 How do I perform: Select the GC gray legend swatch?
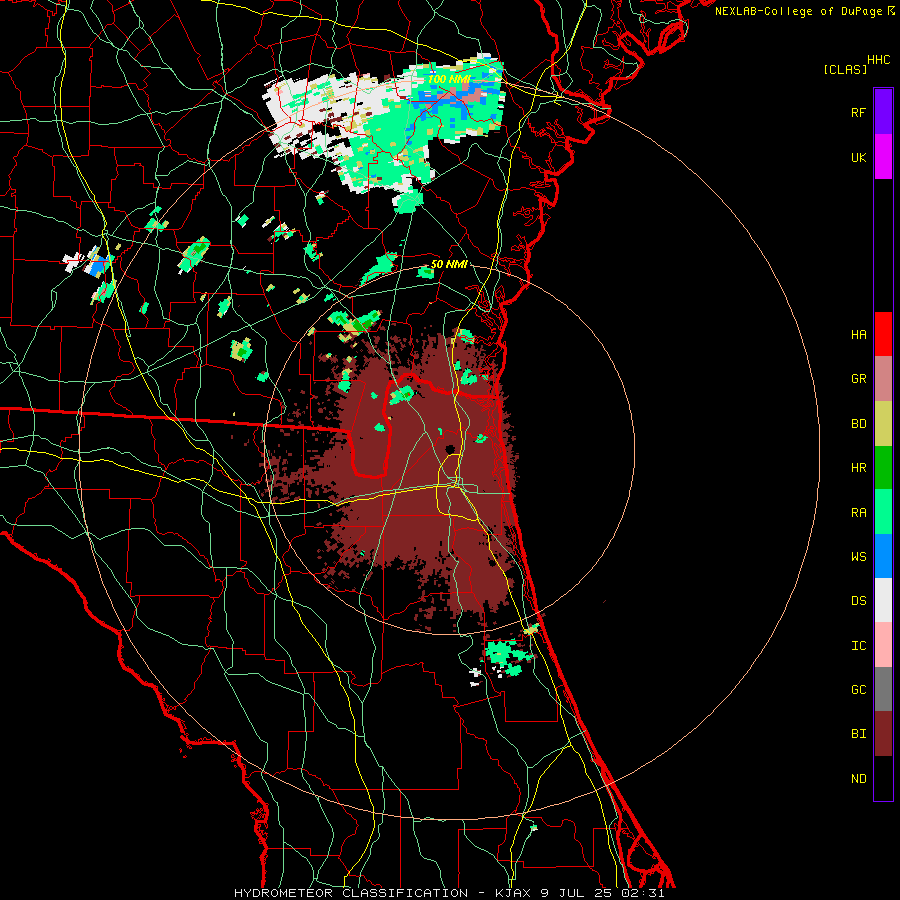[883, 689]
